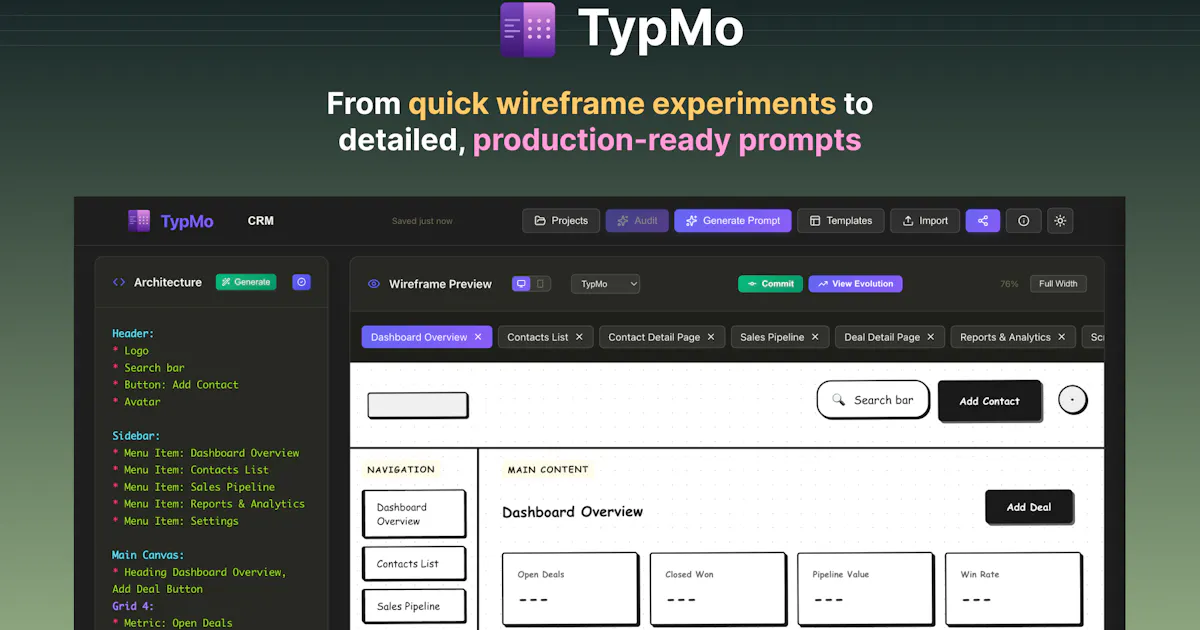Click the Closed Won metric card
This screenshot has width=1200, height=630.
718,590
